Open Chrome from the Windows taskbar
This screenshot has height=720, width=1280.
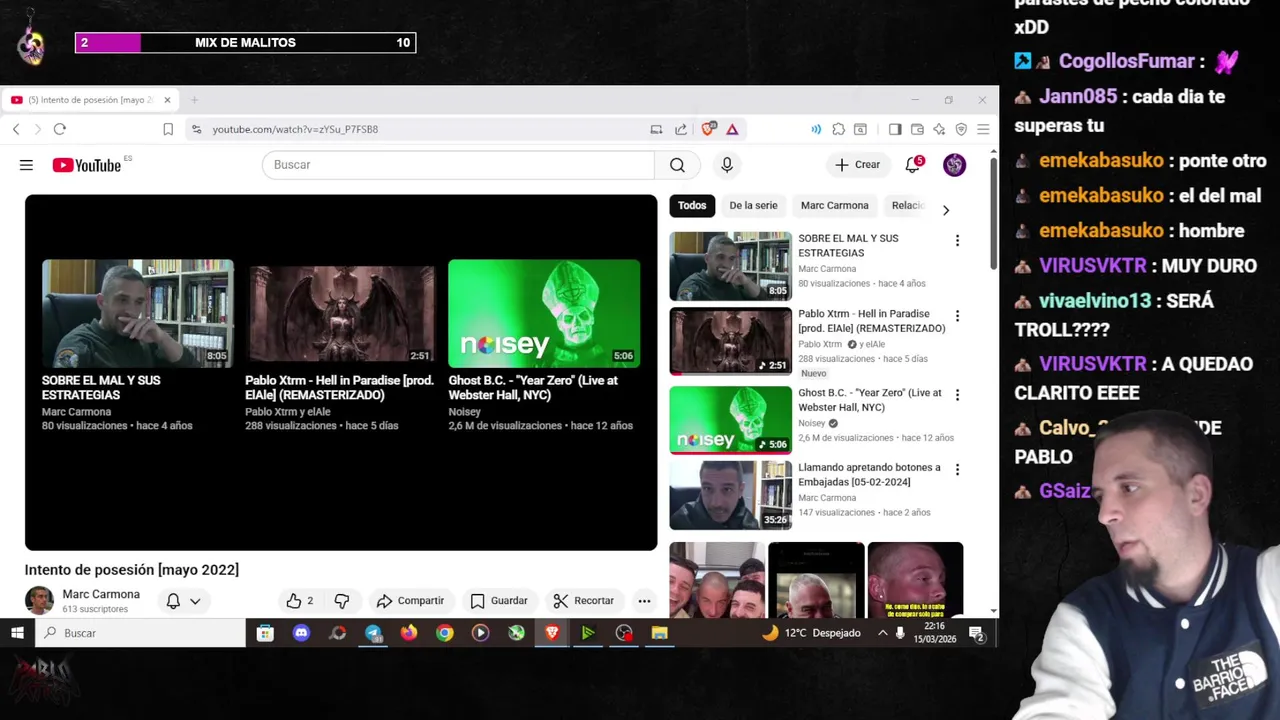point(445,633)
